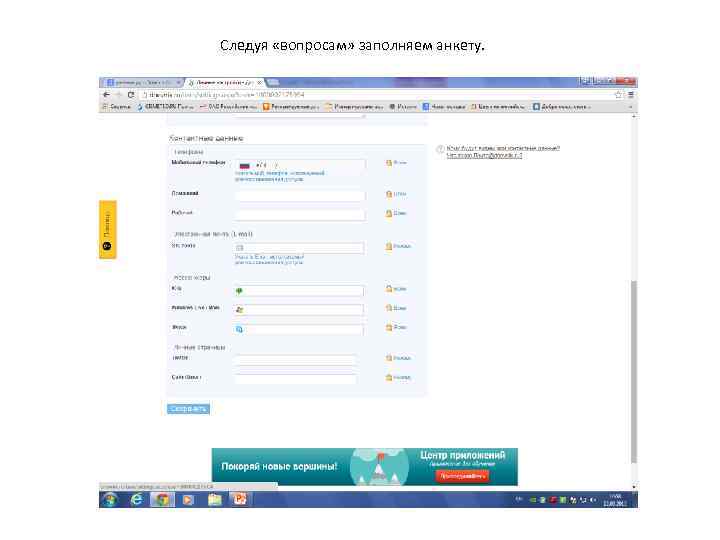The image size is (720, 540).
Task: Click the work phone input field
Action: click(x=300, y=215)
